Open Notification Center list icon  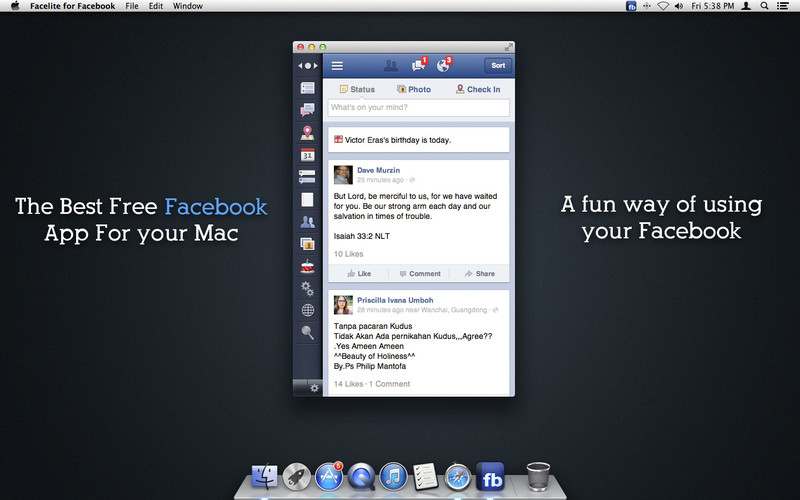coord(782,6)
